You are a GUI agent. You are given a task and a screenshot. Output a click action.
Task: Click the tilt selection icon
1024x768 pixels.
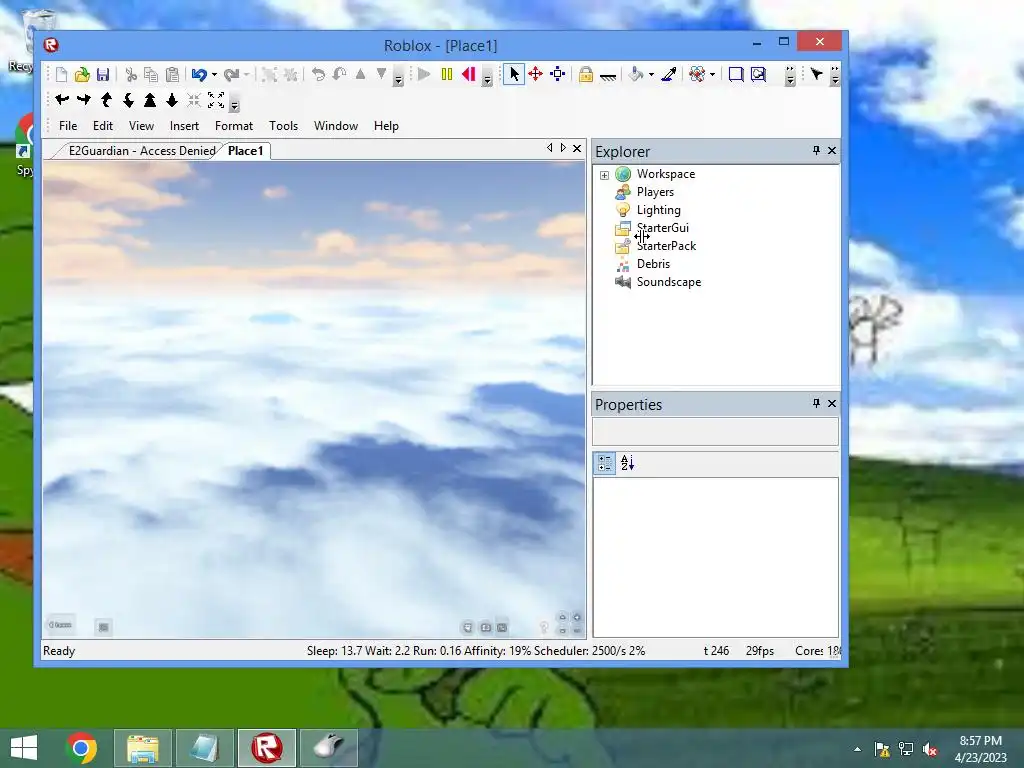[339, 74]
